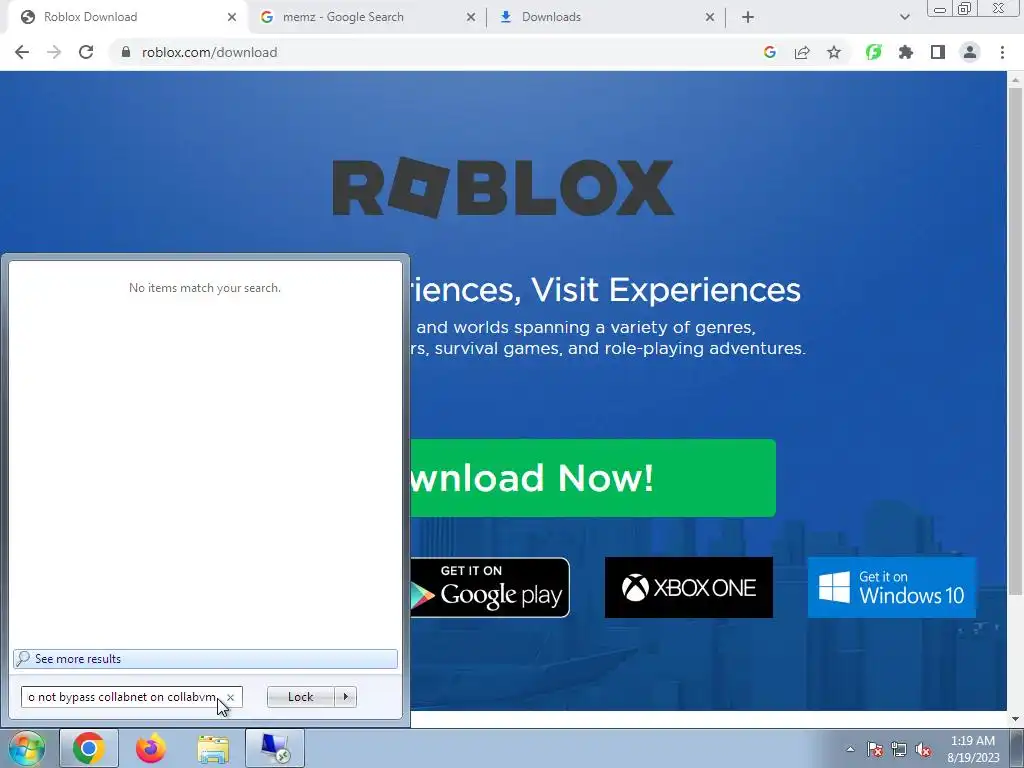Open Chrome from the taskbar
1024x768 pixels.
tap(89, 748)
